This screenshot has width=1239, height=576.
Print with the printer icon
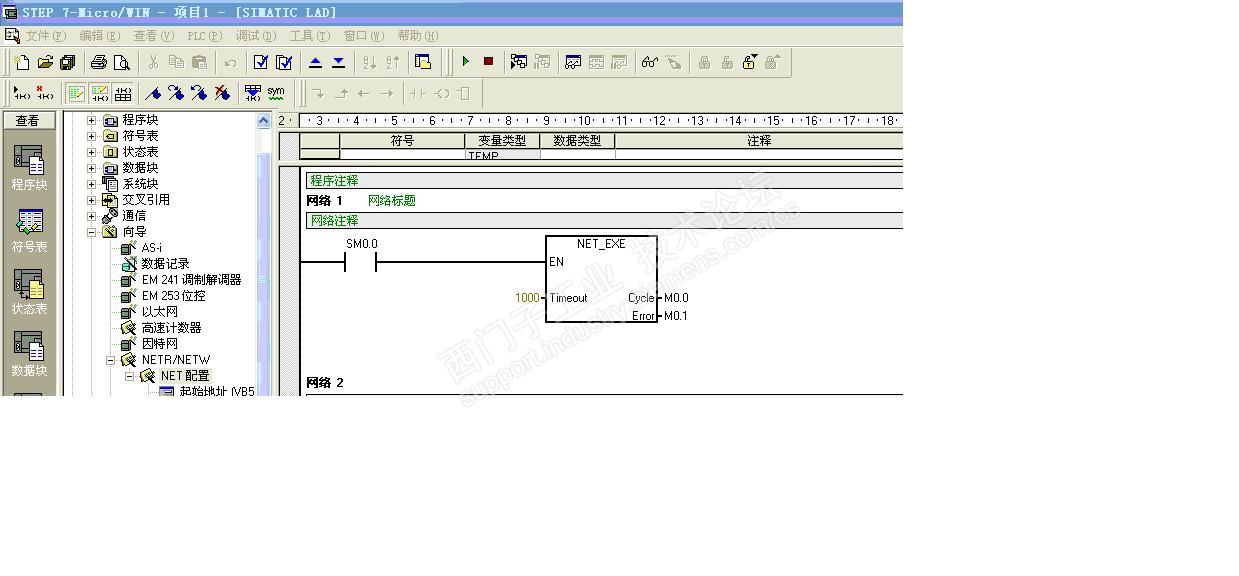point(99,62)
